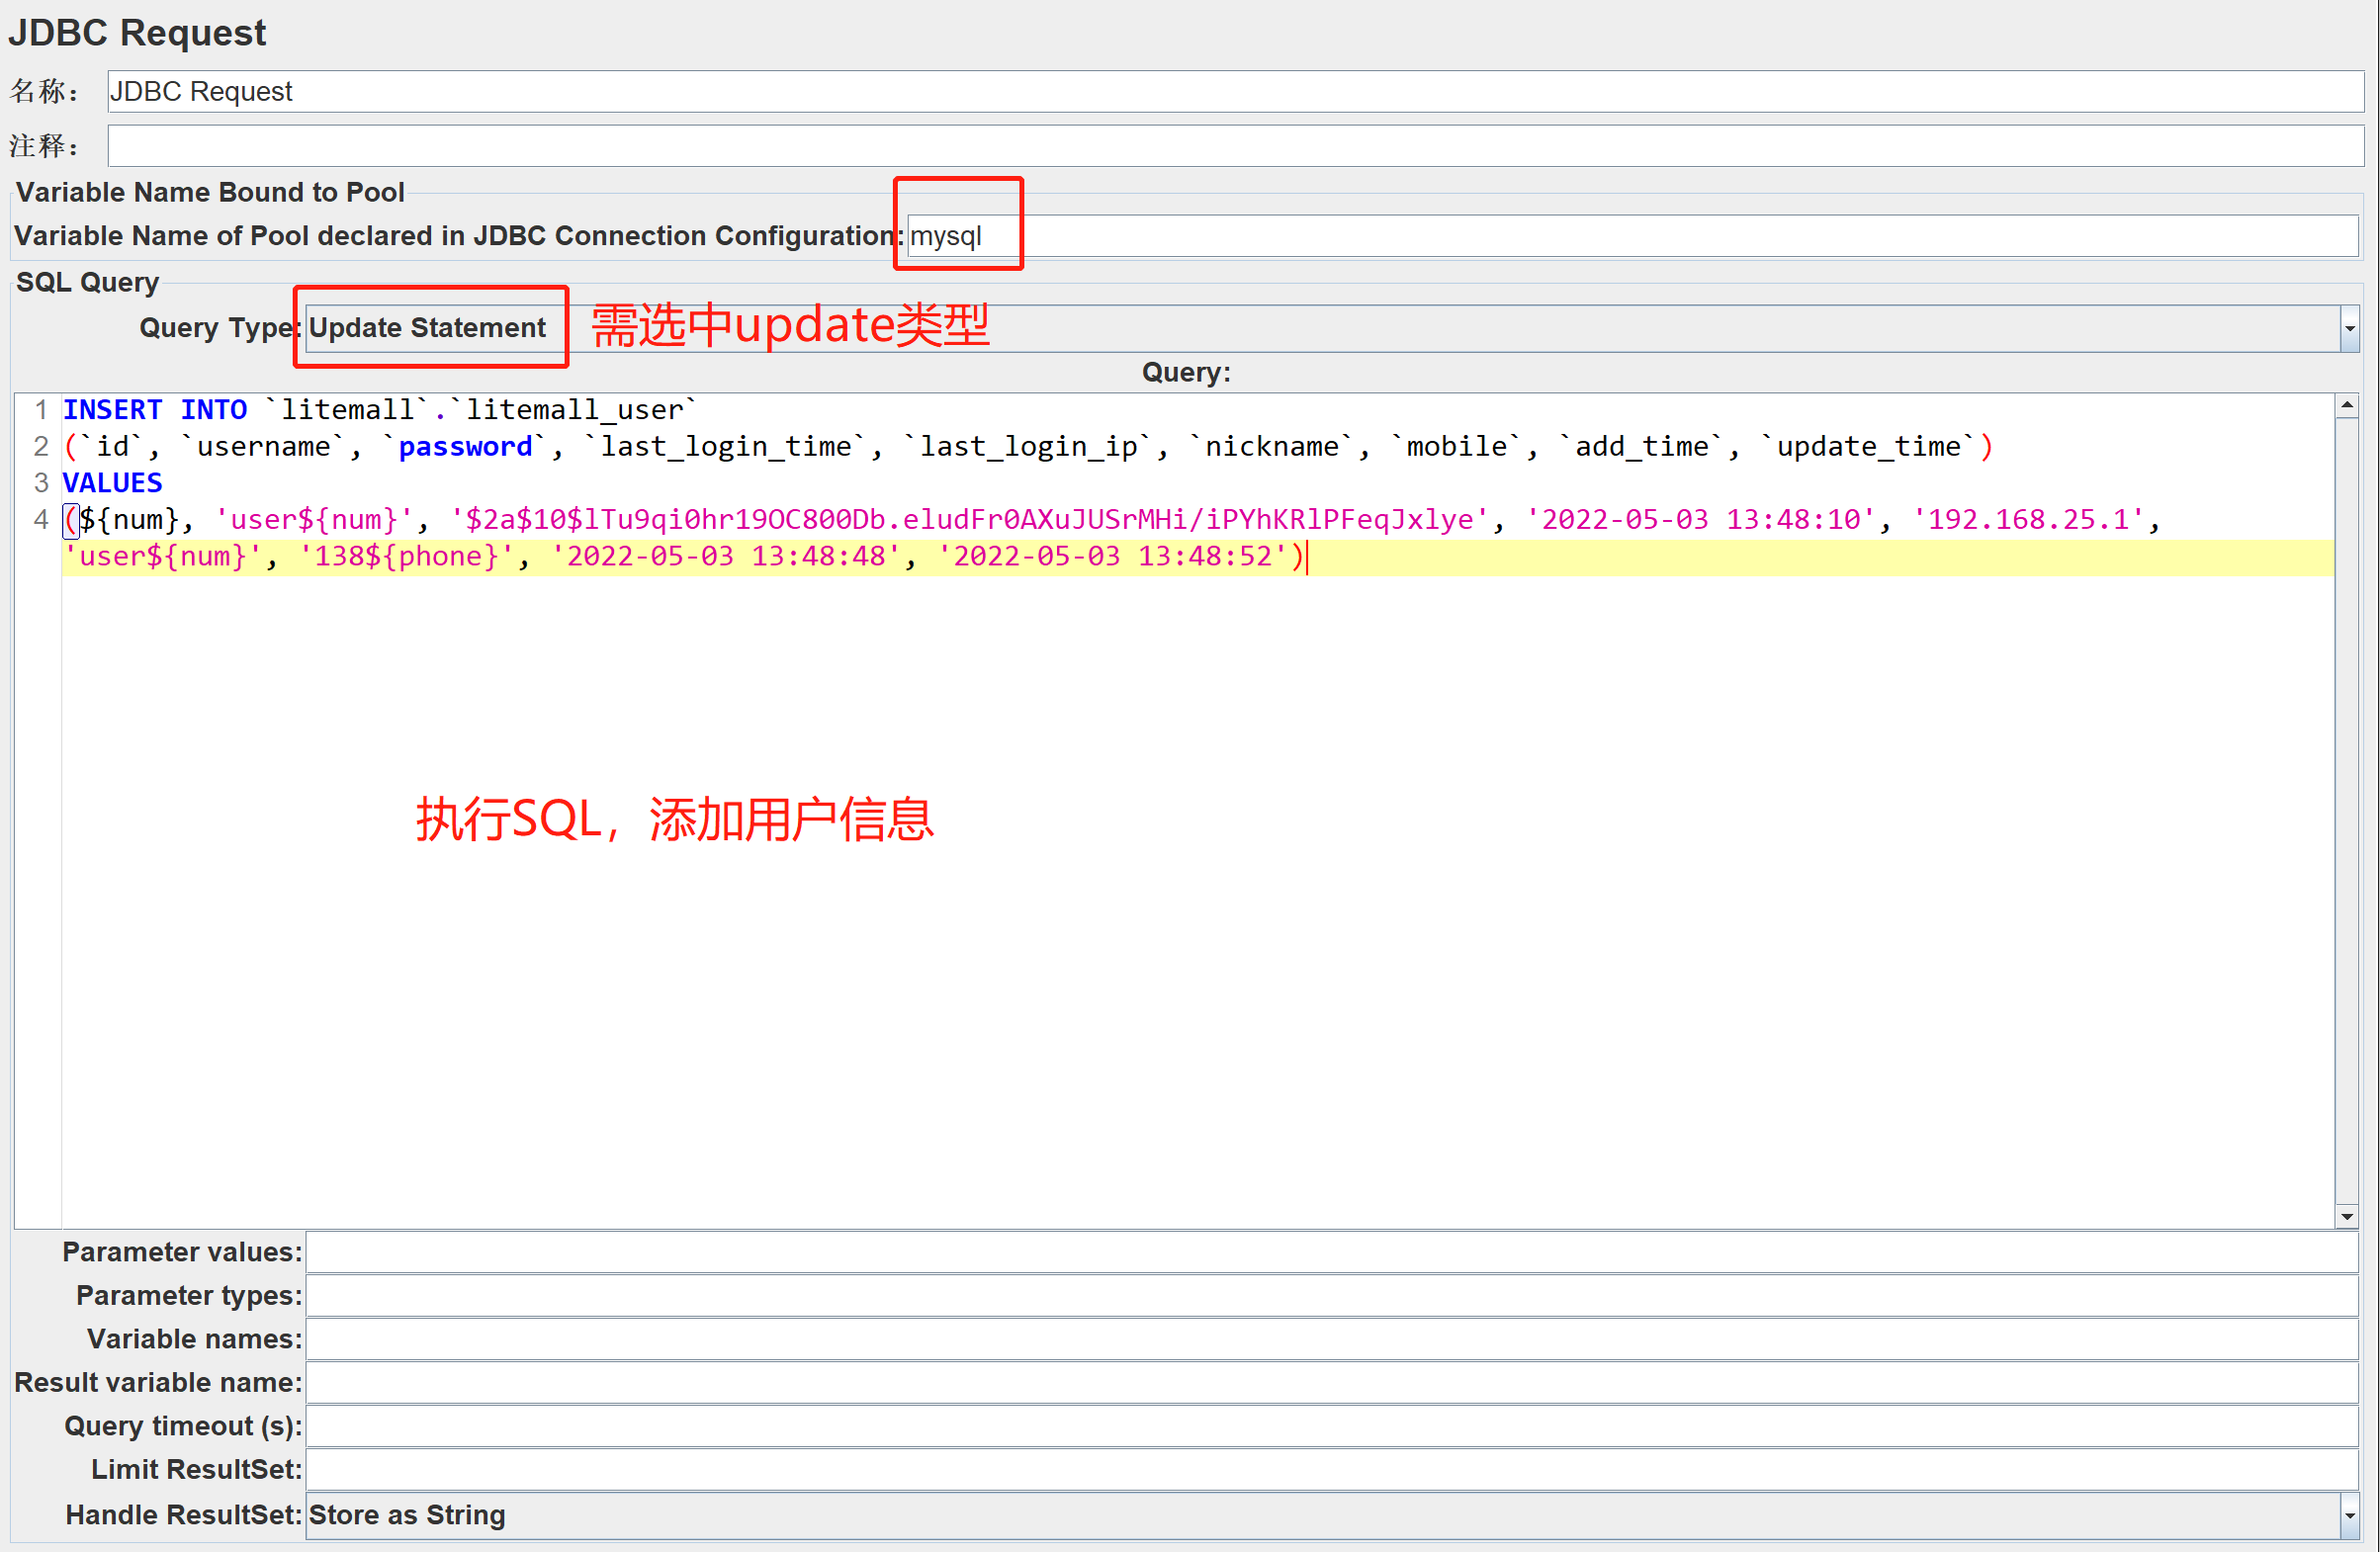This screenshot has height=1552, width=2380.
Task: Open the Handle ResultSet dropdown arrow
Action: [x=2349, y=1515]
